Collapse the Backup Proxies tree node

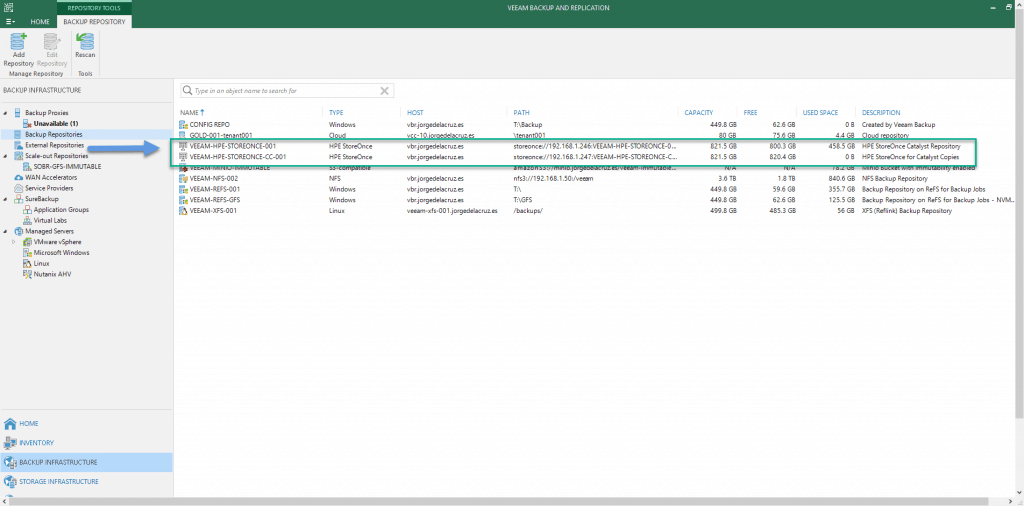[6, 113]
